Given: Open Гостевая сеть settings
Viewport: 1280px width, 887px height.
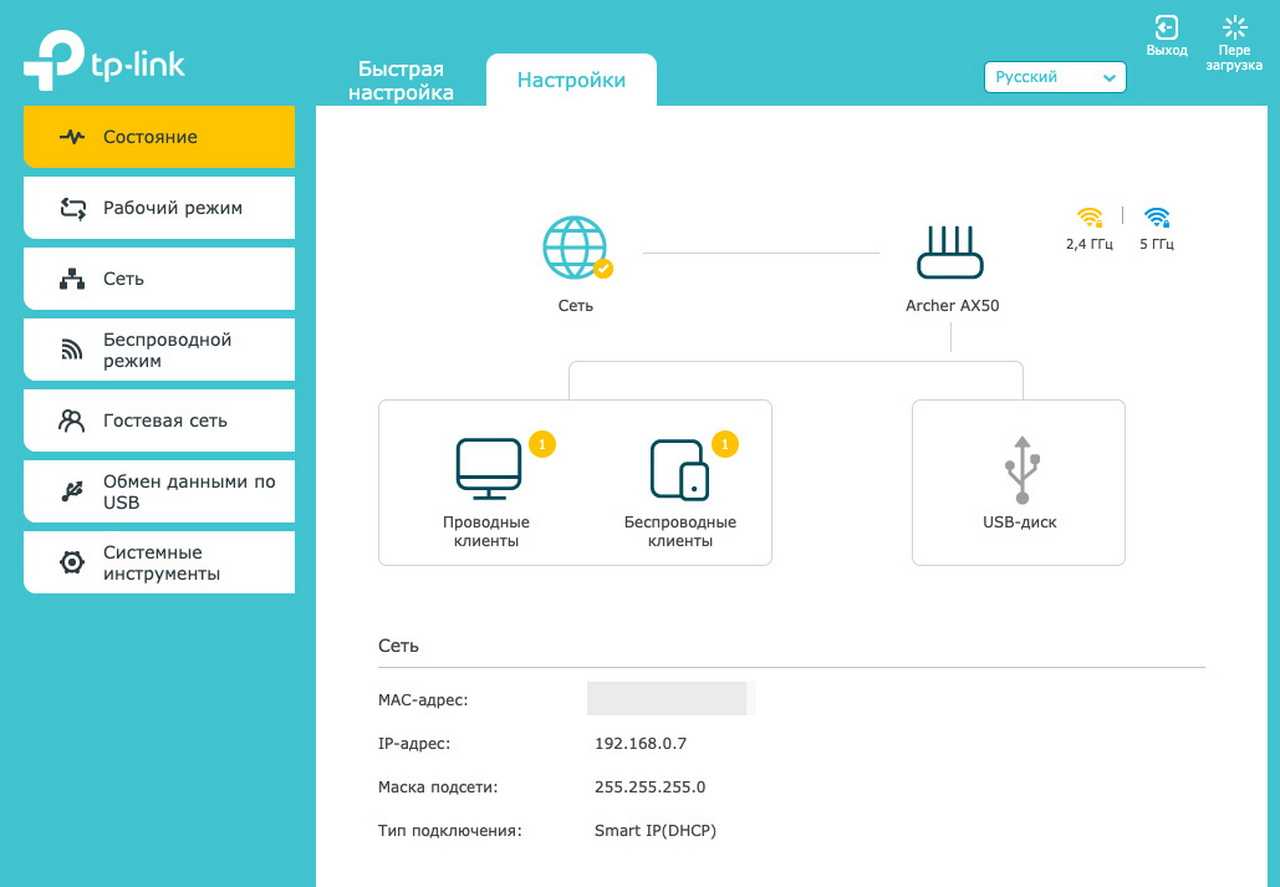Looking at the screenshot, I should coord(159,421).
